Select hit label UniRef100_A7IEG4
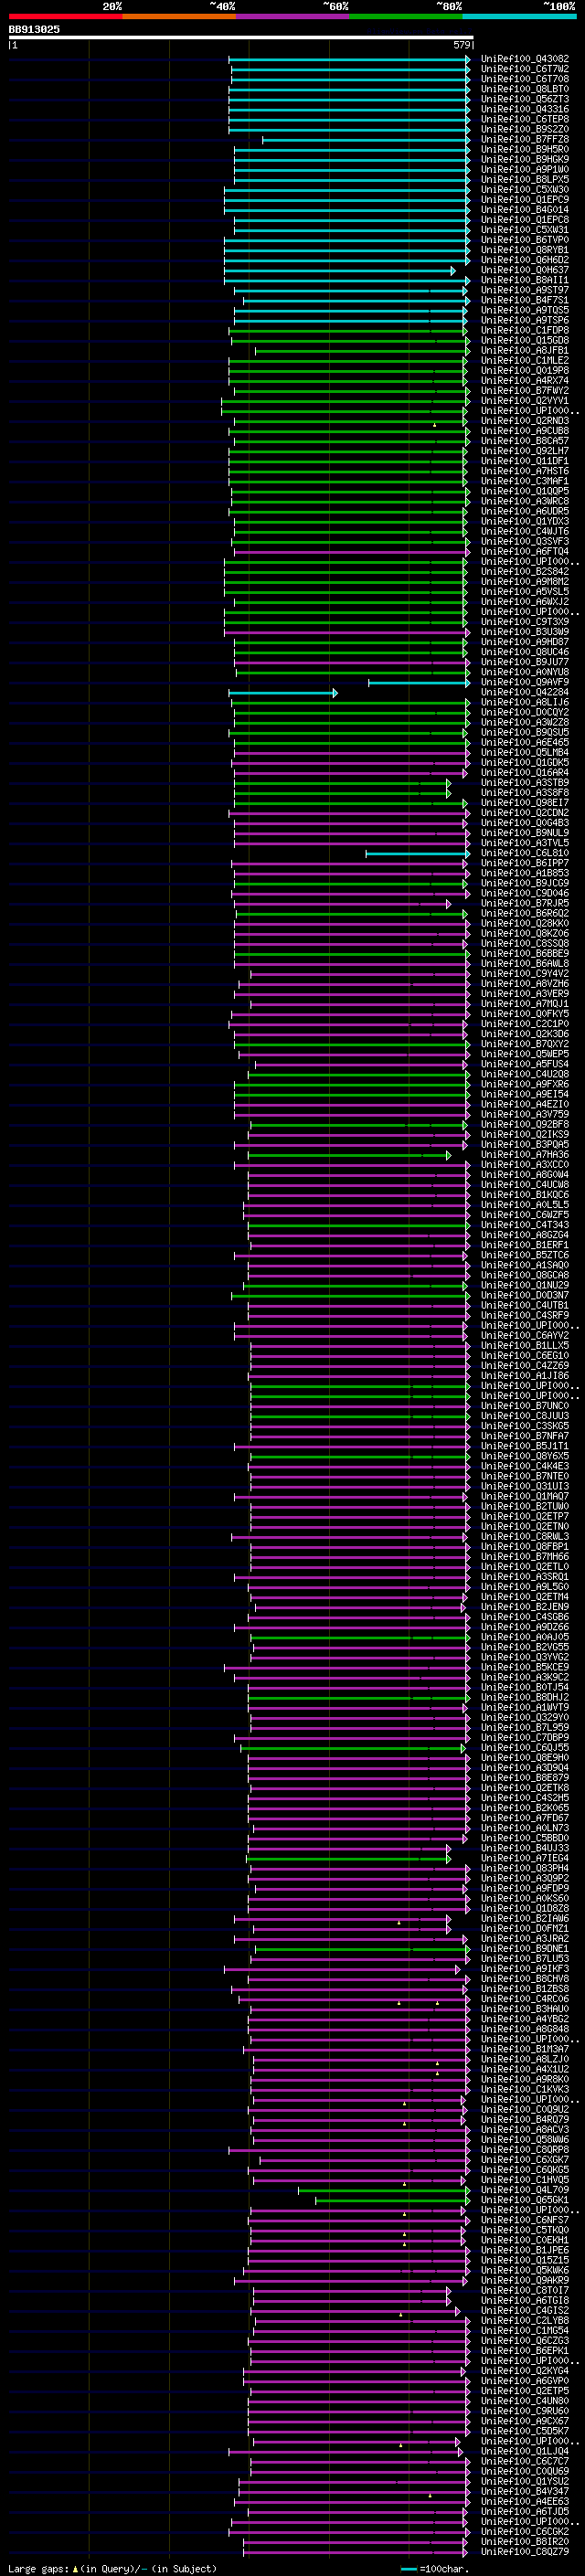585x2576 pixels. pos(525,1859)
